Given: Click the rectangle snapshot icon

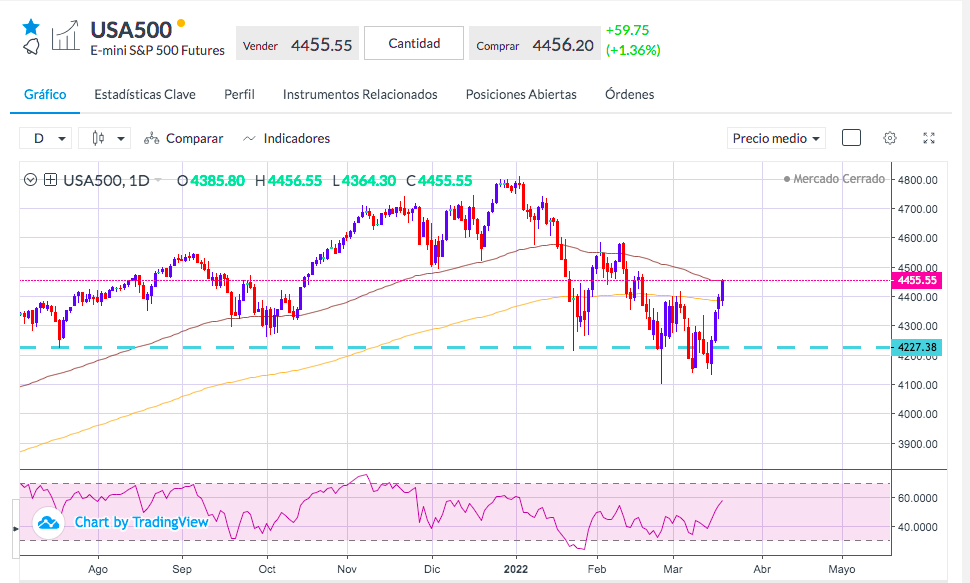Looking at the screenshot, I should (851, 137).
